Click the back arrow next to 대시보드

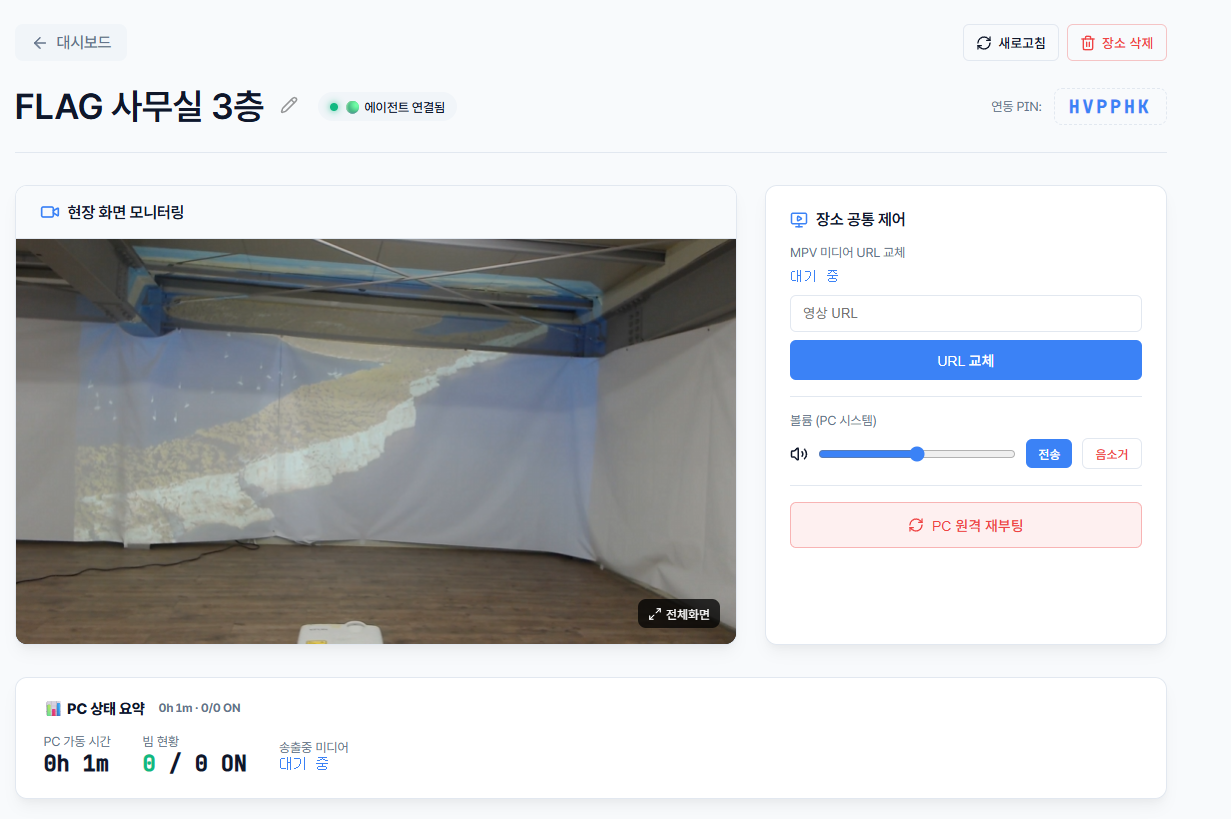click(x=38, y=42)
